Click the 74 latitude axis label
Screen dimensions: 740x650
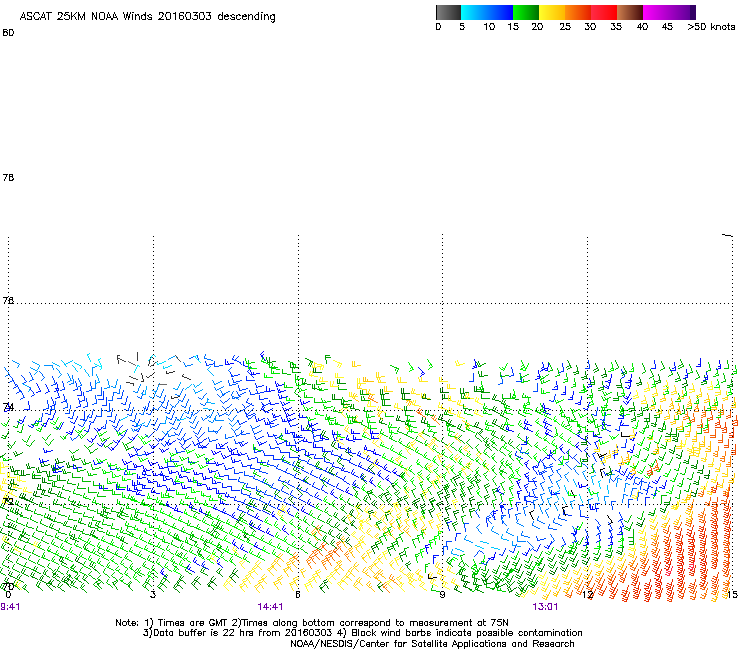tap(8, 407)
